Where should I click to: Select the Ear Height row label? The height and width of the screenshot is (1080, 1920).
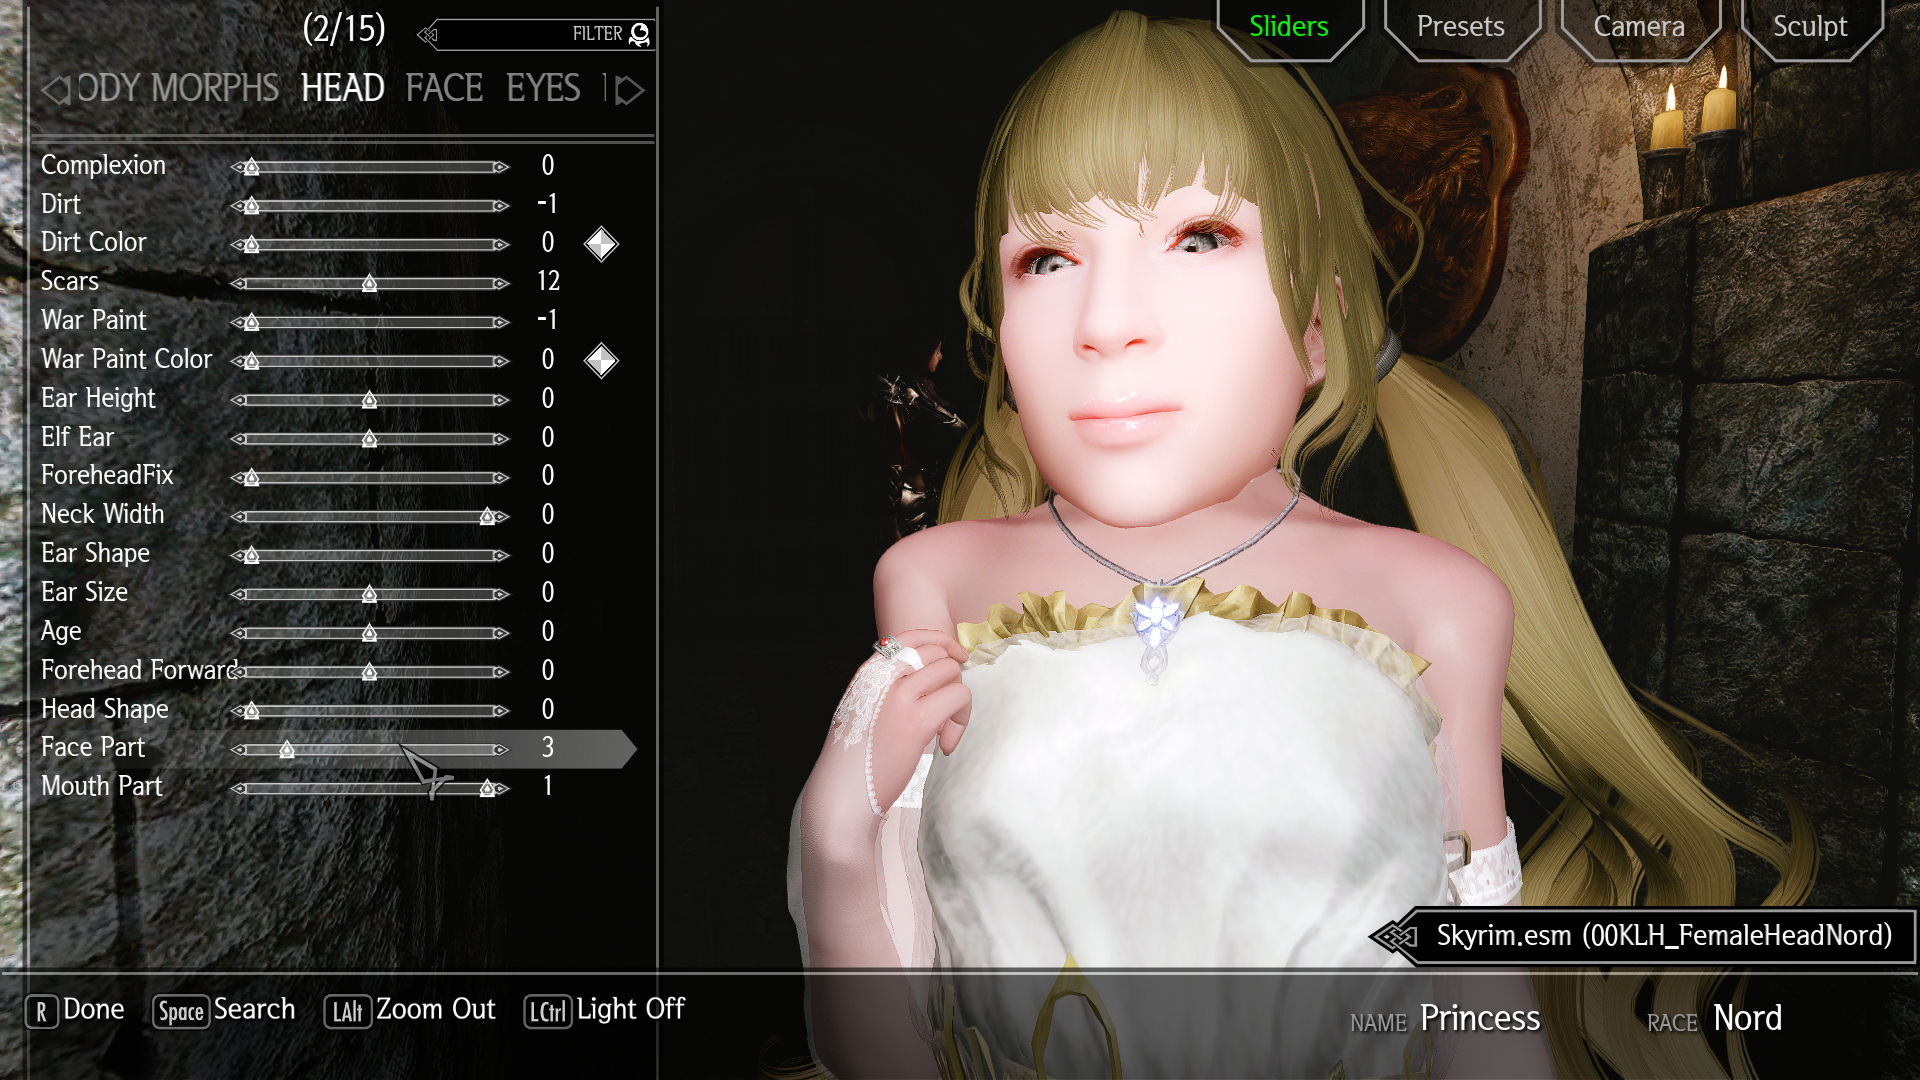click(98, 399)
